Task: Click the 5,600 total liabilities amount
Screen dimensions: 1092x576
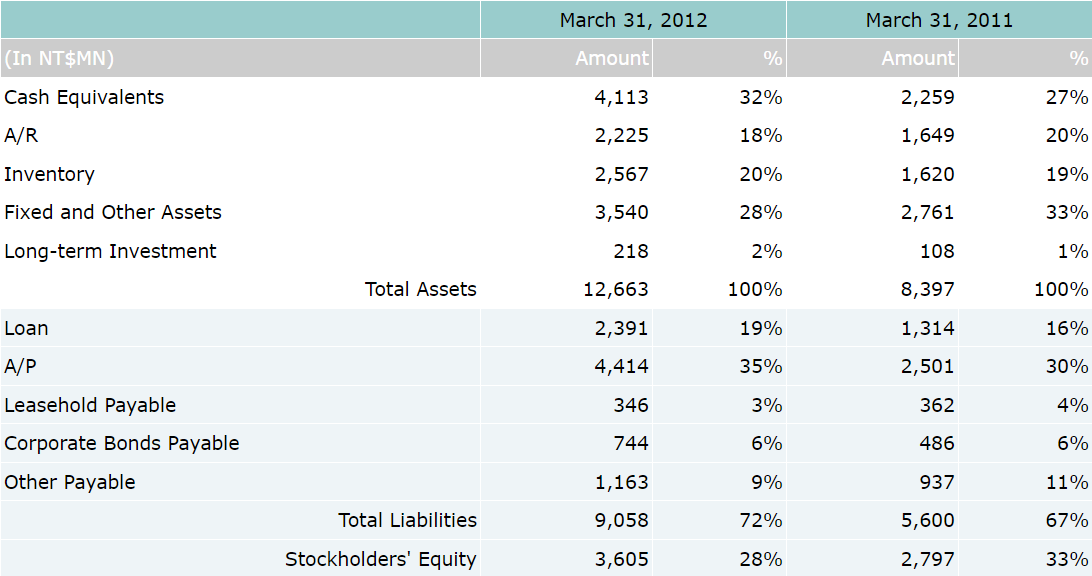Action: 927,520
